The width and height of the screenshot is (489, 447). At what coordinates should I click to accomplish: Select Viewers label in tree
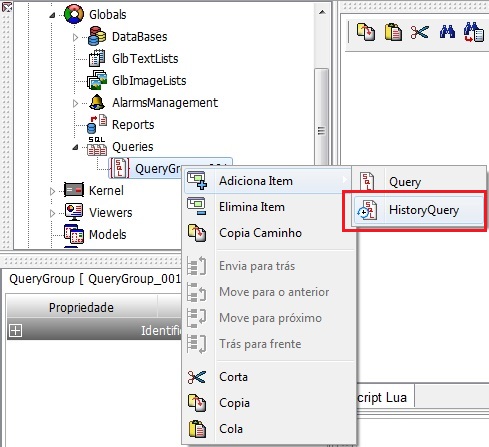111,212
